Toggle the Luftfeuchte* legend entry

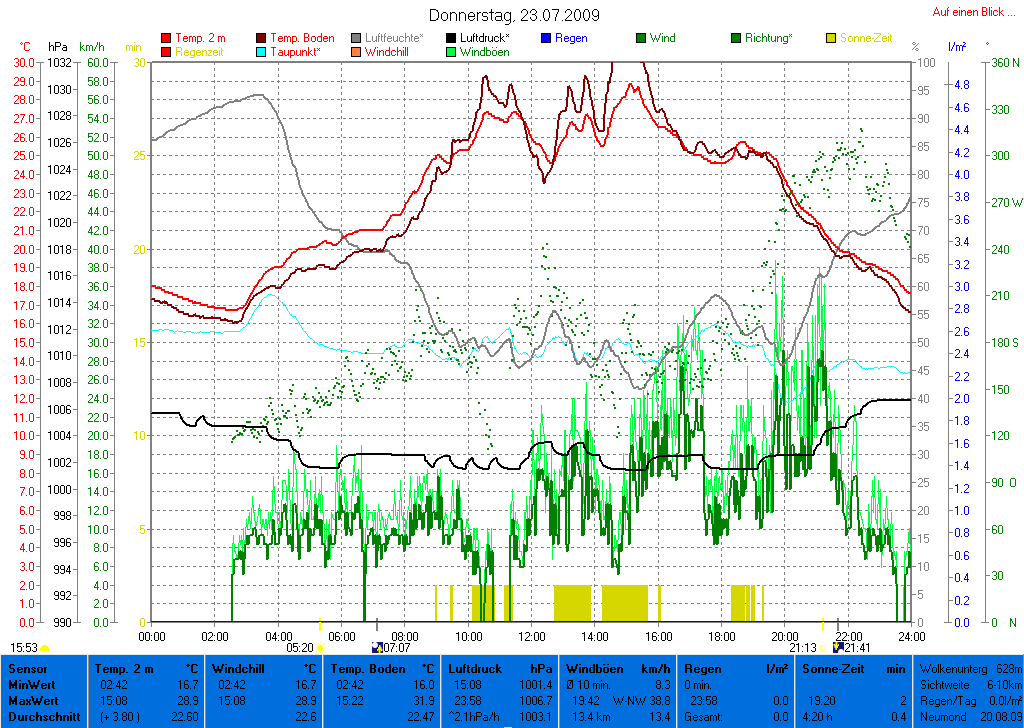(x=400, y=38)
